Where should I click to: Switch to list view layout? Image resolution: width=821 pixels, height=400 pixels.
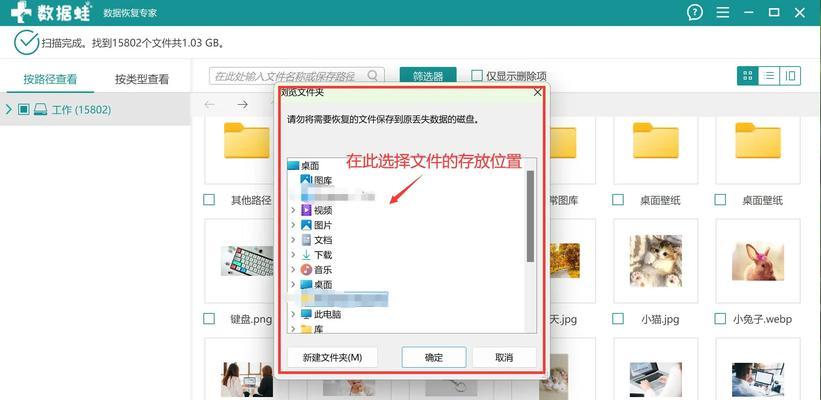pyautogui.click(x=769, y=76)
